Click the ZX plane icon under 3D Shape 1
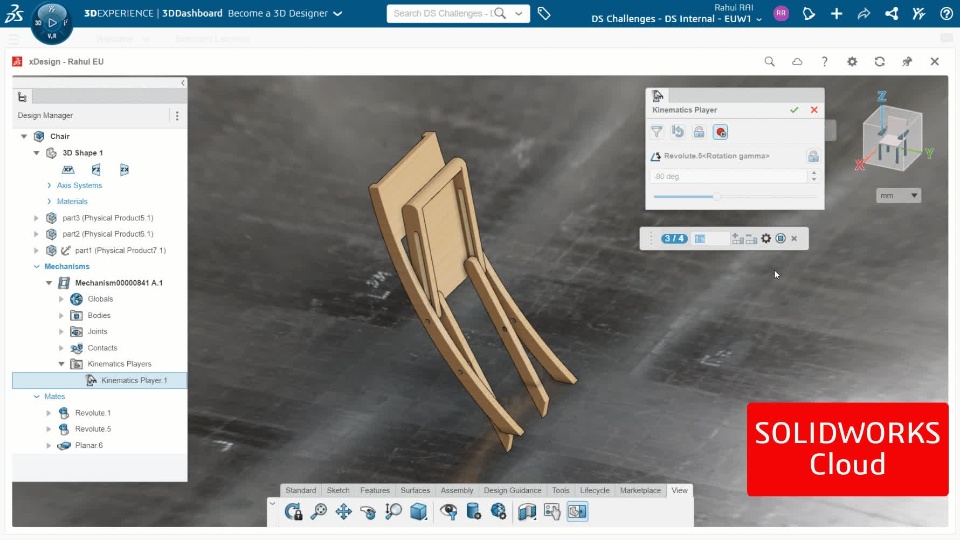This screenshot has width=960, height=540. [124, 170]
